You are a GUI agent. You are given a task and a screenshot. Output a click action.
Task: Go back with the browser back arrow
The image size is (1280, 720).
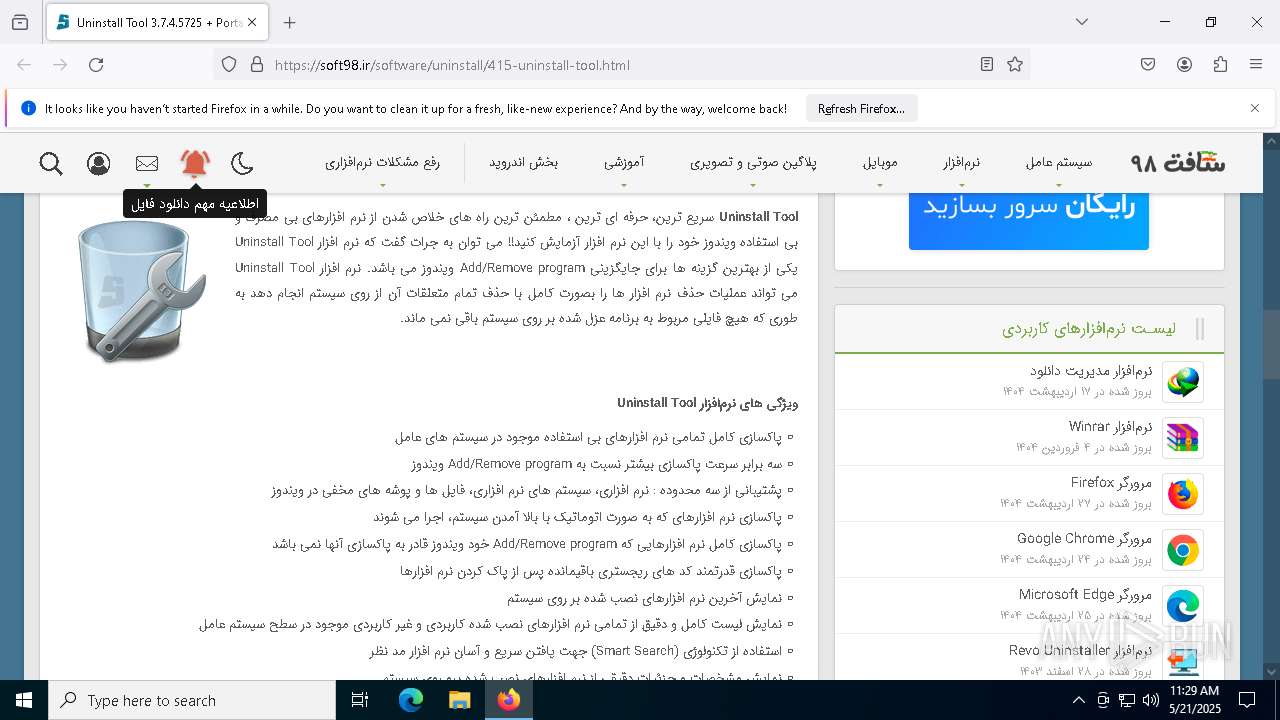coord(24,65)
